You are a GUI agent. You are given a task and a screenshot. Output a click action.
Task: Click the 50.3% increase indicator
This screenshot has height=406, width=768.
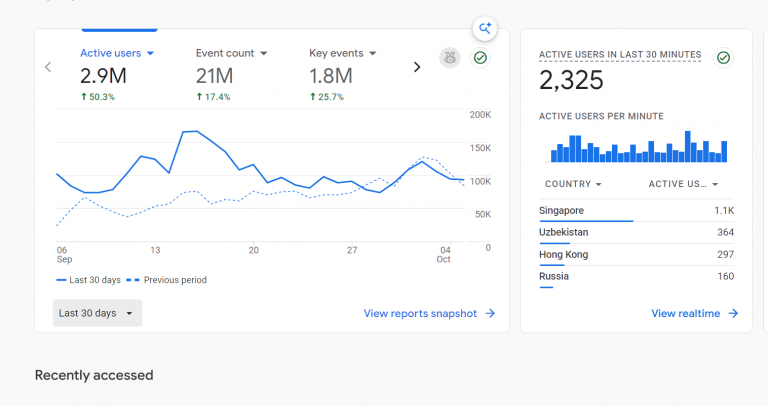97,97
